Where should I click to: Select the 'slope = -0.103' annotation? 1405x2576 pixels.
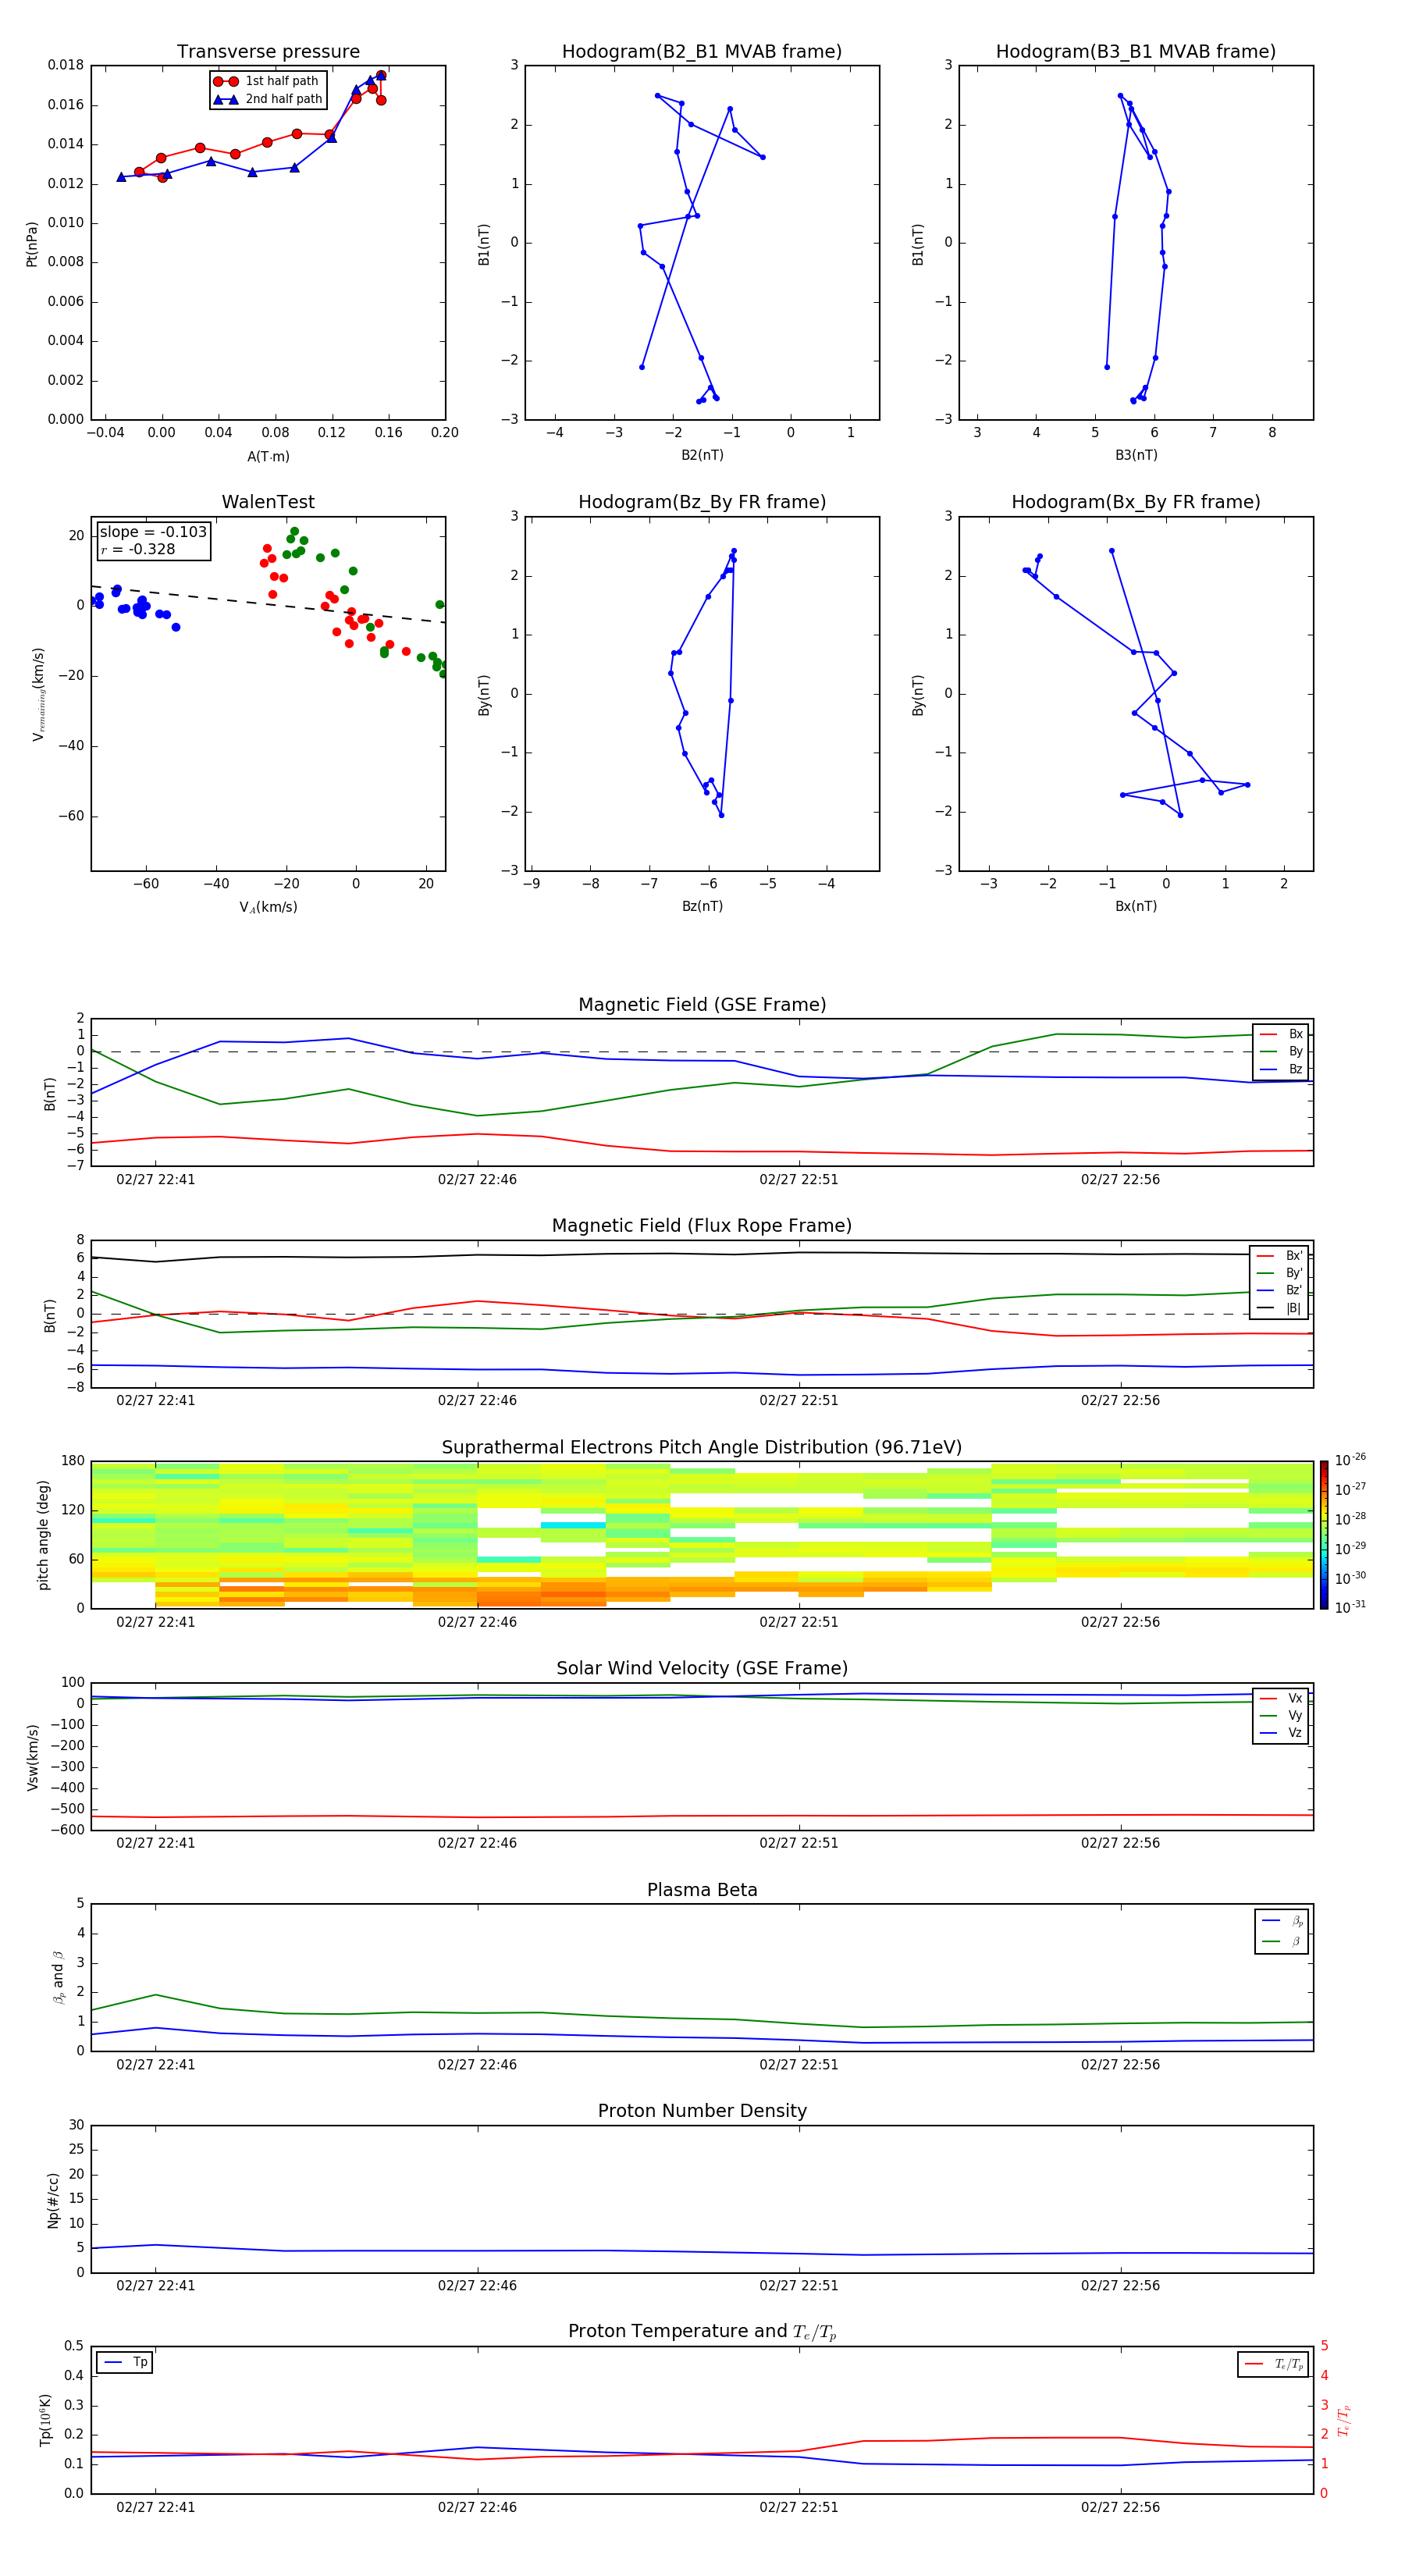click(153, 532)
